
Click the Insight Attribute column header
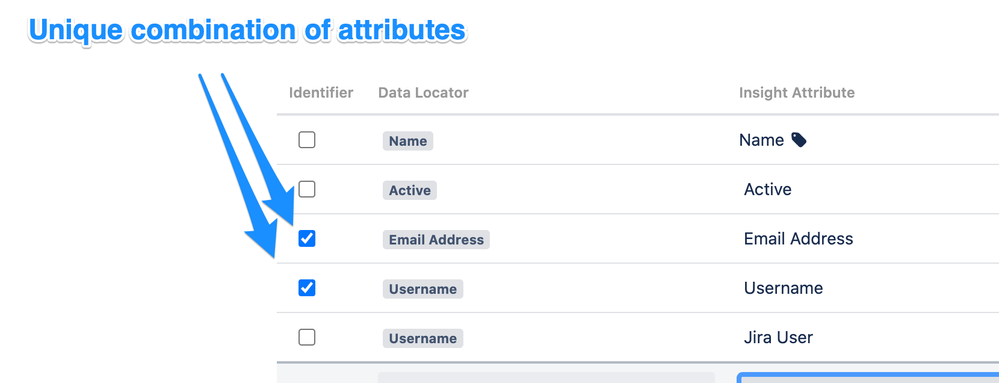tap(797, 92)
